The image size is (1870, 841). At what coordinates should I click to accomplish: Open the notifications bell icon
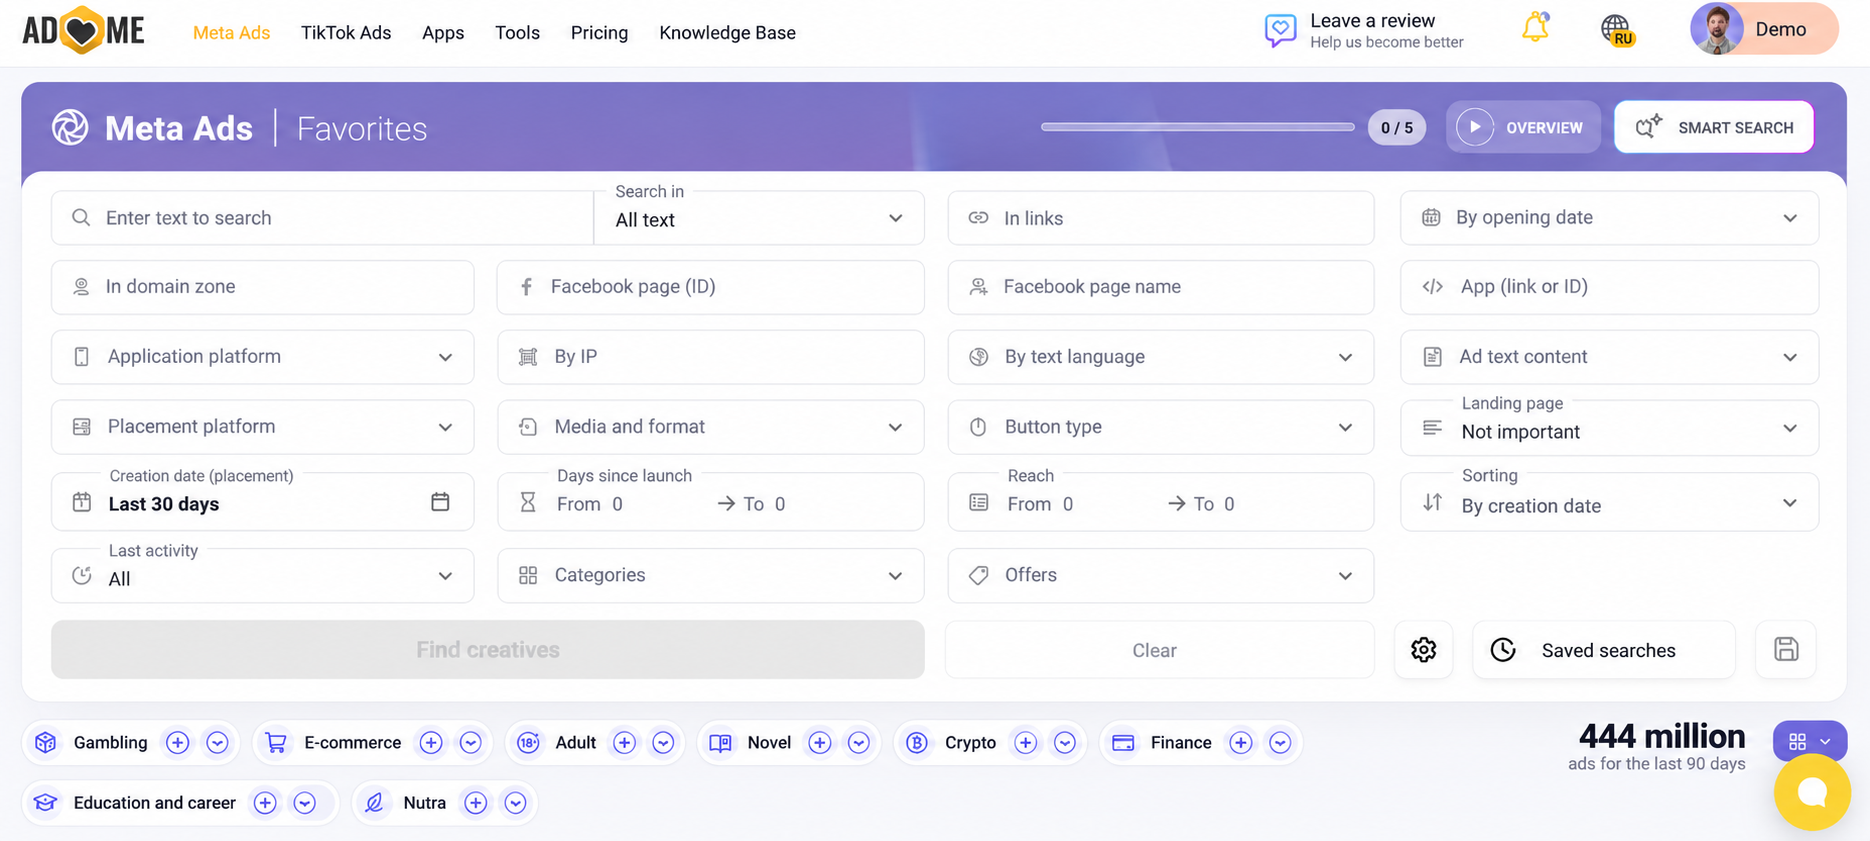[1535, 28]
